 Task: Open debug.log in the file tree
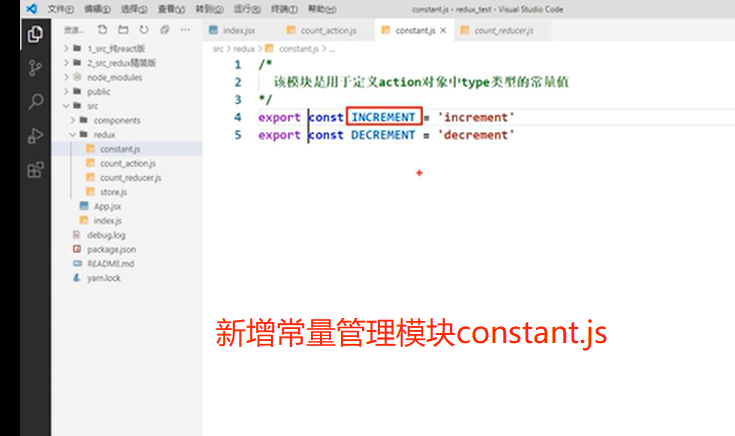tap(127, 235)
